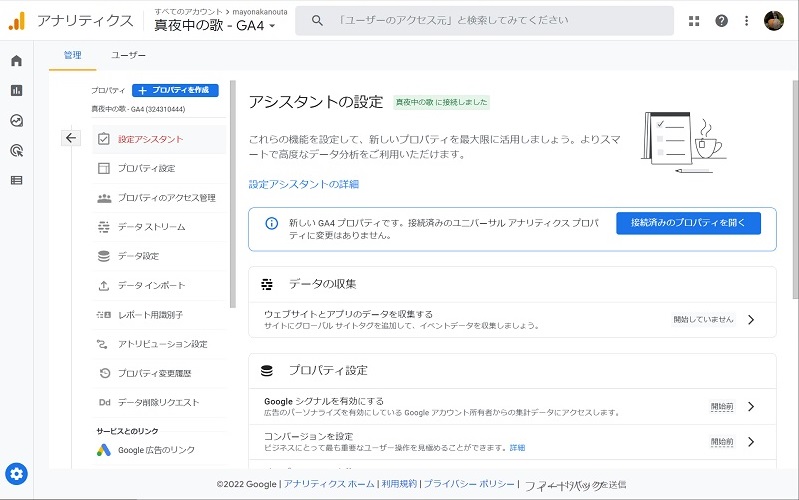
Task: Open the three-dot more options menu
Action: coord(747,21)
